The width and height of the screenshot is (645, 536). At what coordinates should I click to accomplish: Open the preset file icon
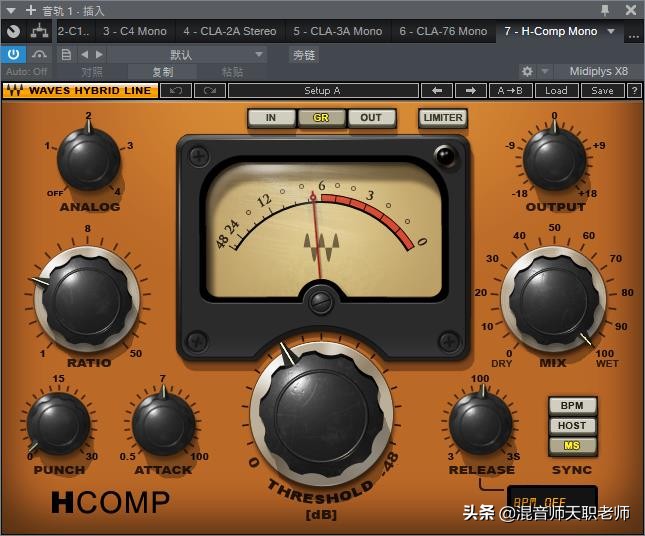[x=66, y=54]
